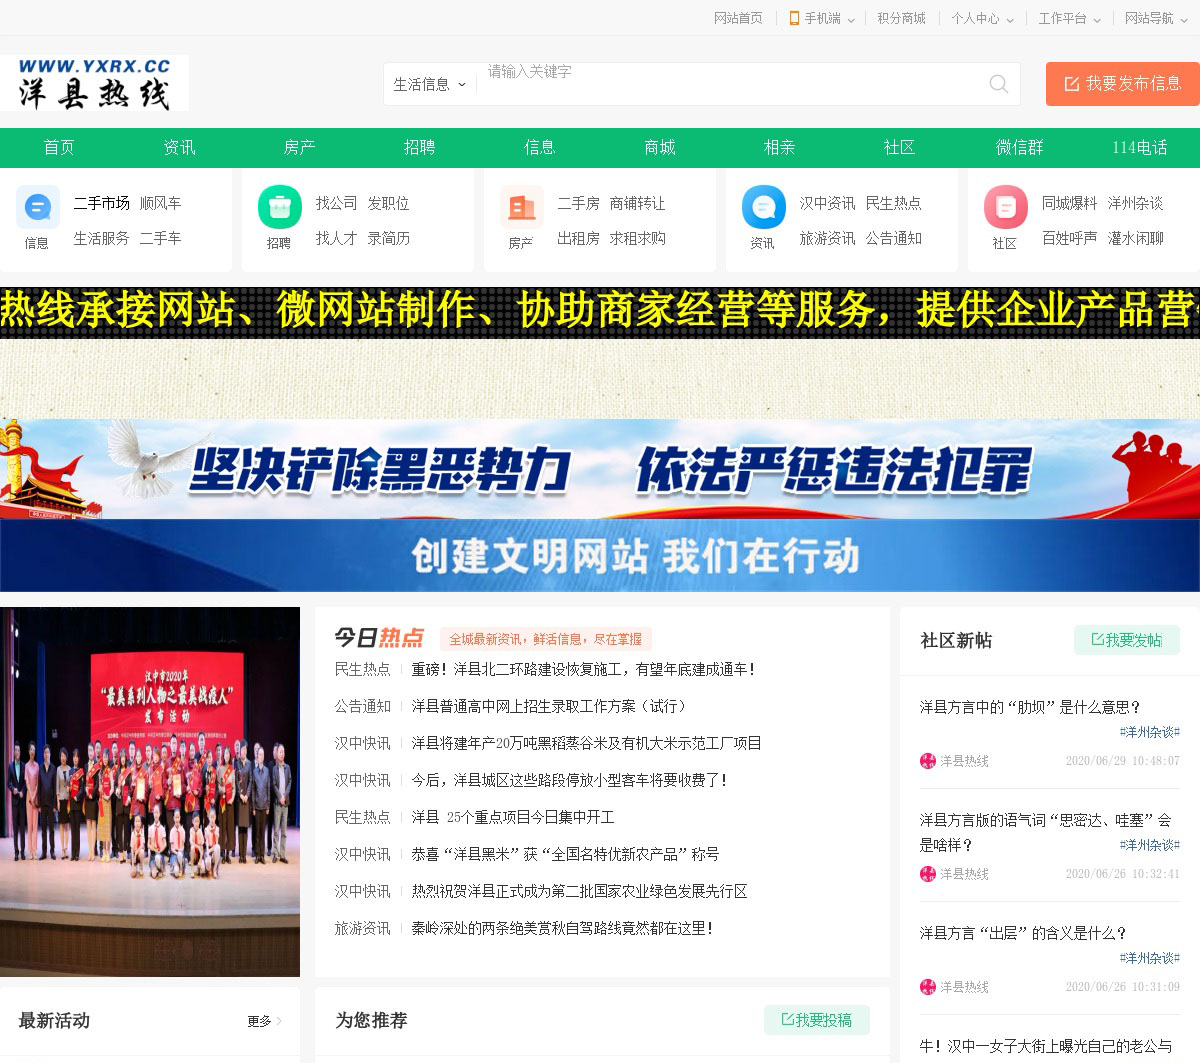Image resolution: width=1200 pixels, height=1063 pixels.
Task: Click the orange 房产 category icon
Action: [x=522, y=207]
